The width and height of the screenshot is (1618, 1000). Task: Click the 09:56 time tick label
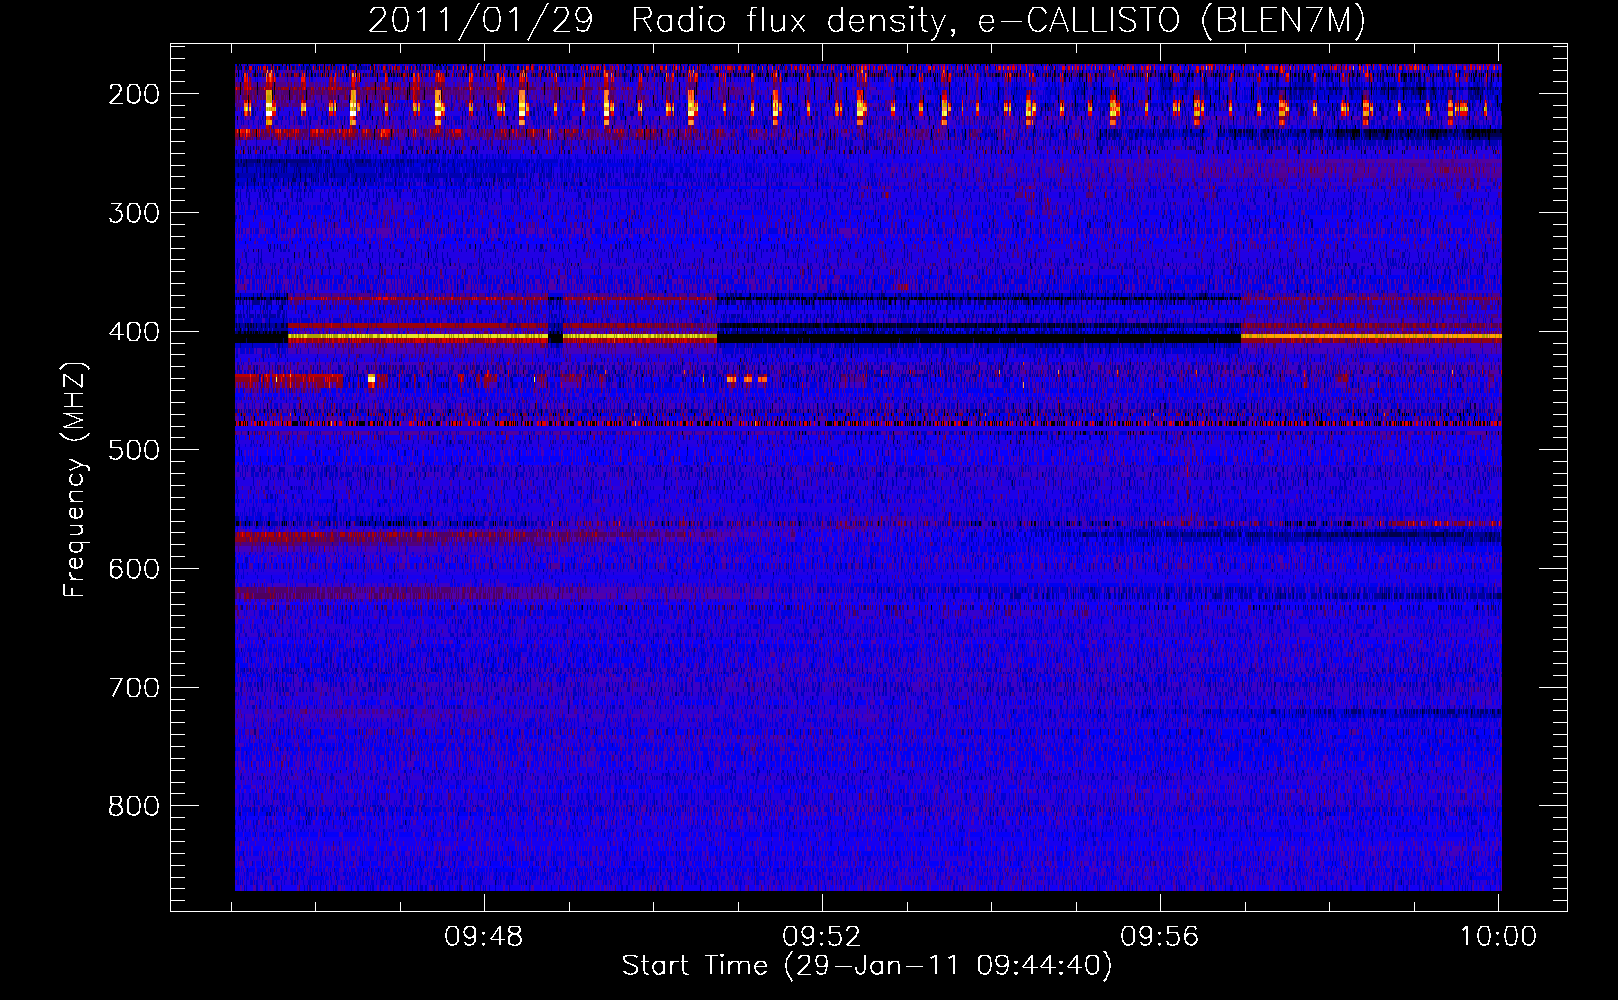click(x=1160, y=937)
